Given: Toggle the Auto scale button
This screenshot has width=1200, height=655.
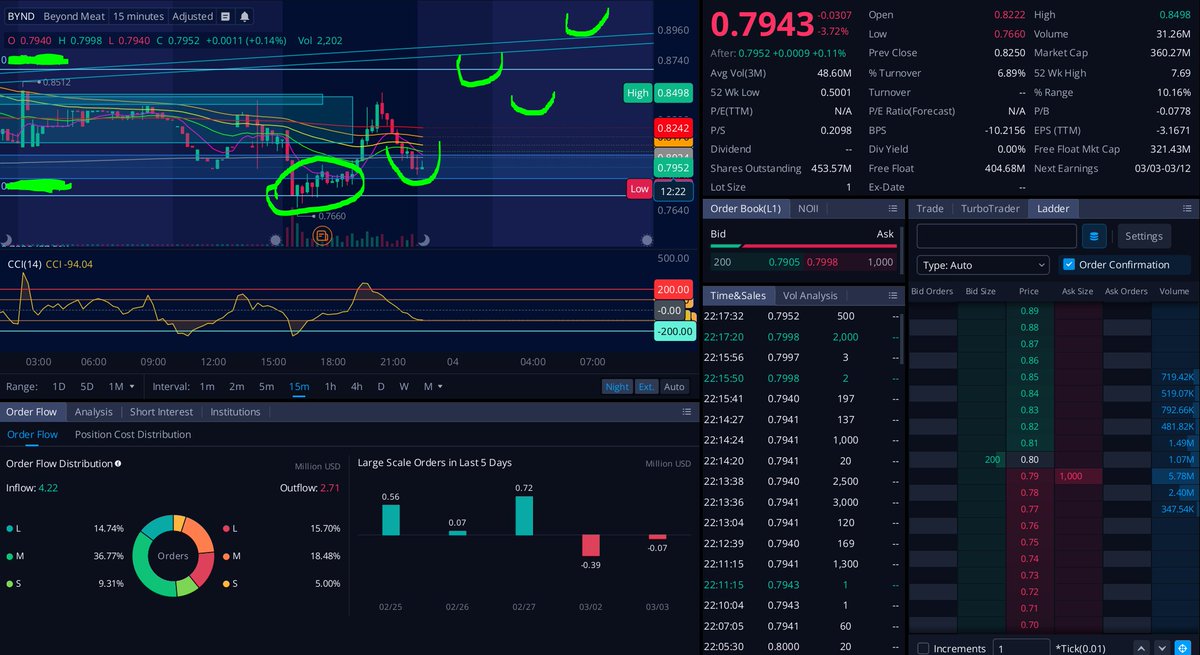Looking at the screenshot, I should 674,387.
